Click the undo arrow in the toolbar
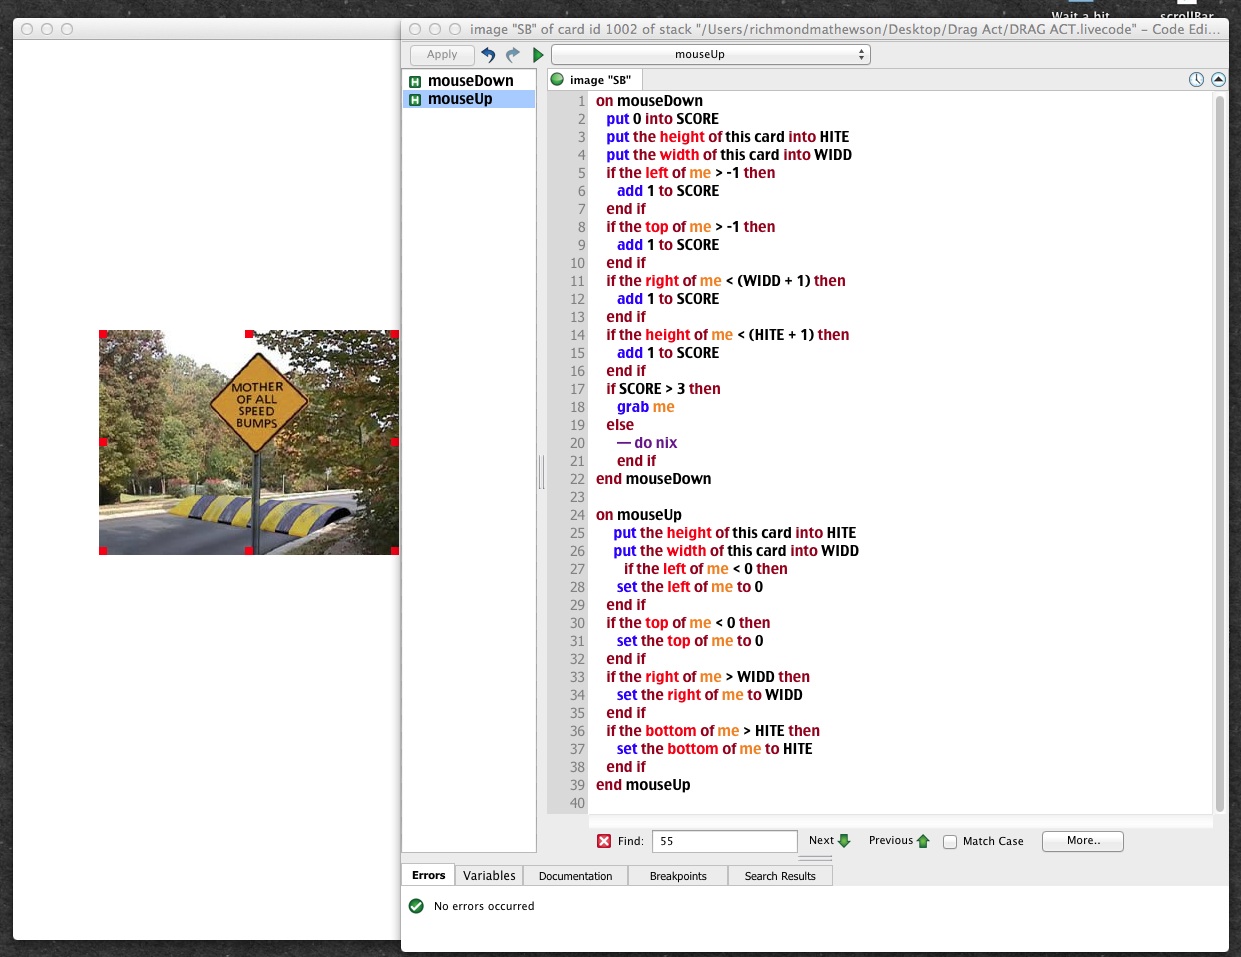The image size is (1241, 957). 488,55
